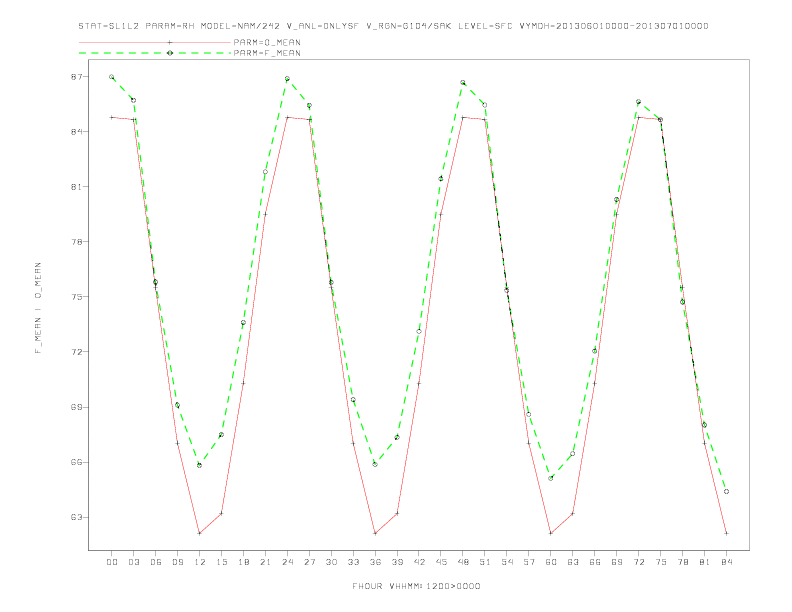Image resolution: width=792 pixels, height=612 pixels.
Task: Pick the F_MEAN circle marker at hour 60
Action: pos(551,478)
